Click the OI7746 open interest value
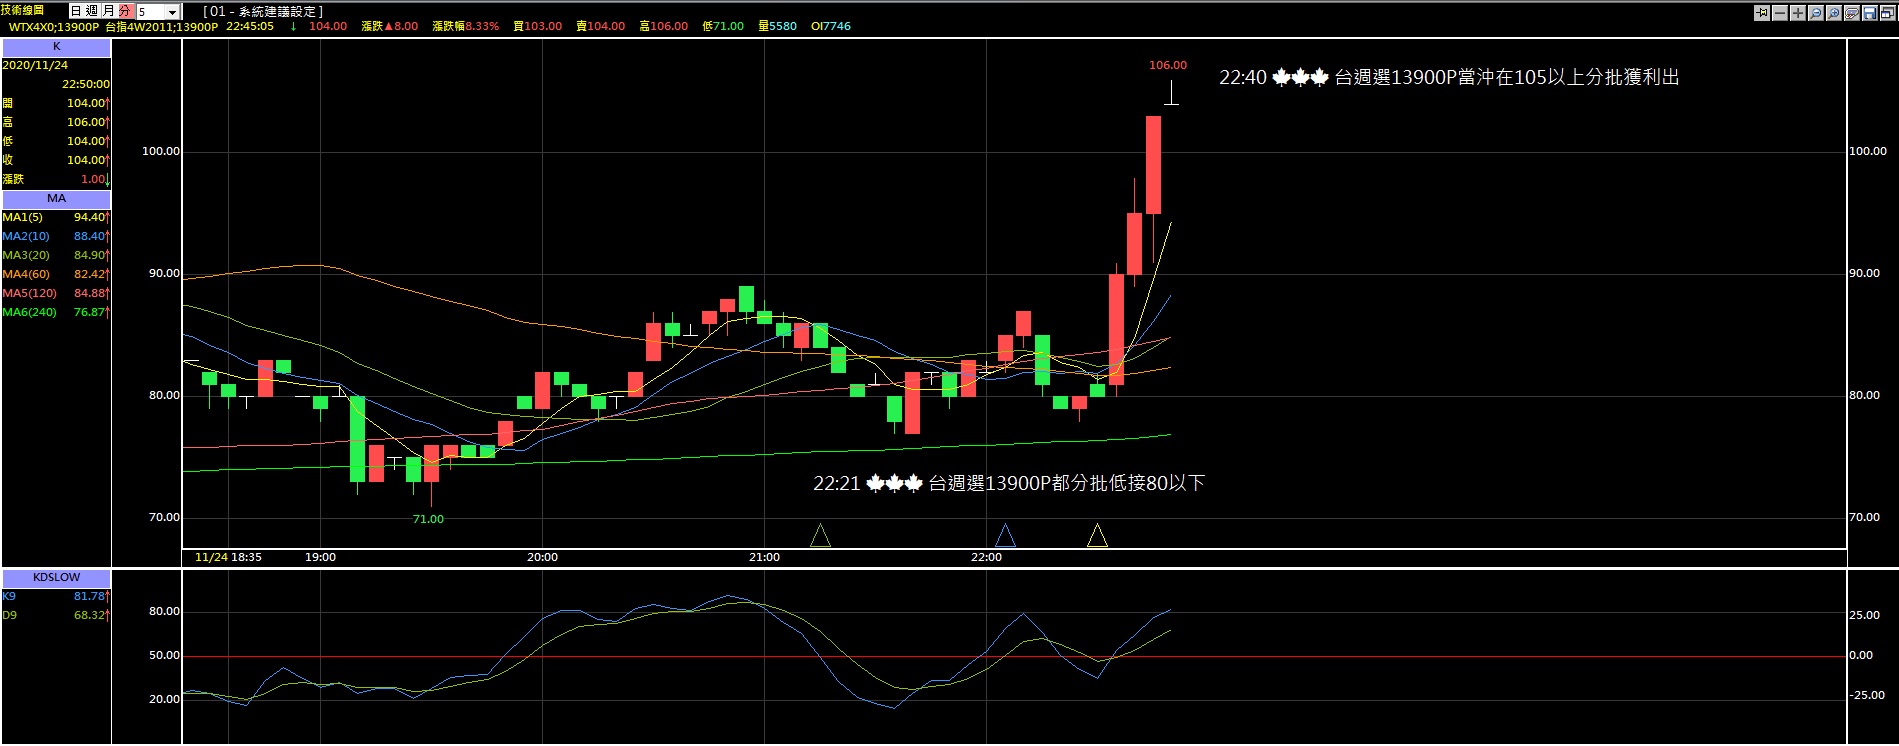The image size is (1899, 746). tap(831, 27)
